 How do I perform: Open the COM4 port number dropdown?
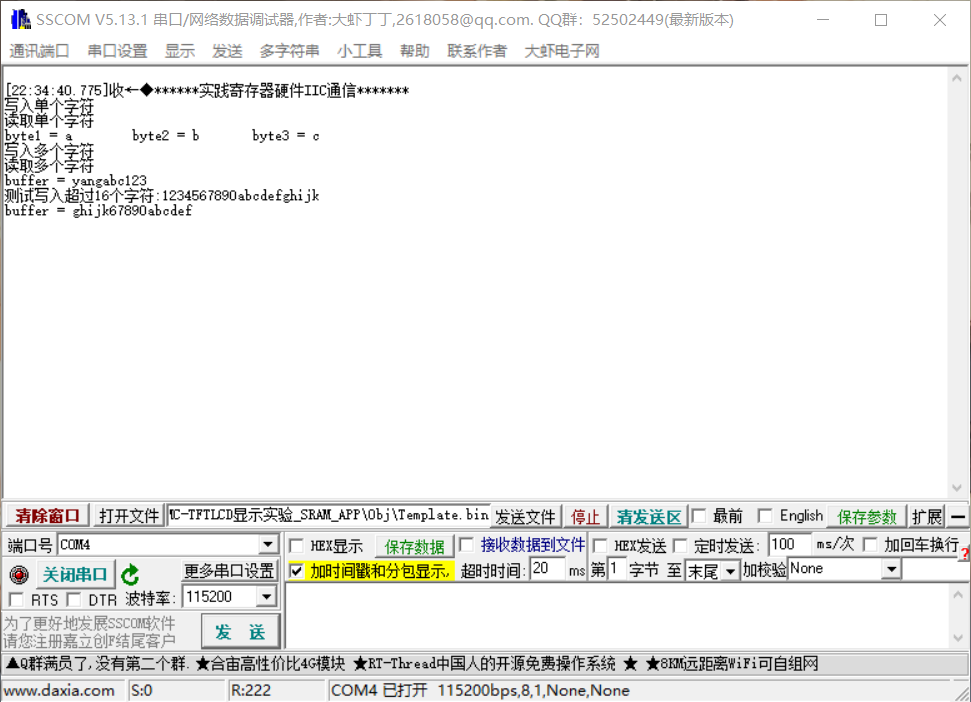click(267, 544)
